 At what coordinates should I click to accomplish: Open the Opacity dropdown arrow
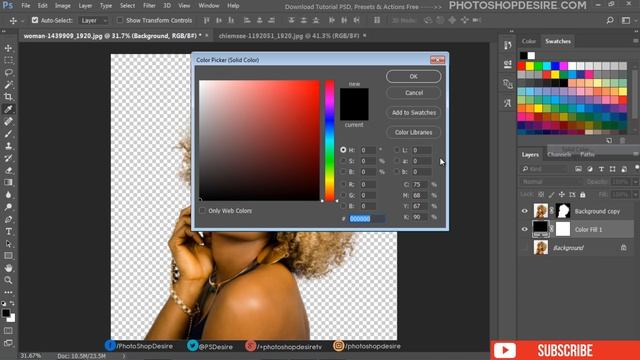tap(636, 182)
